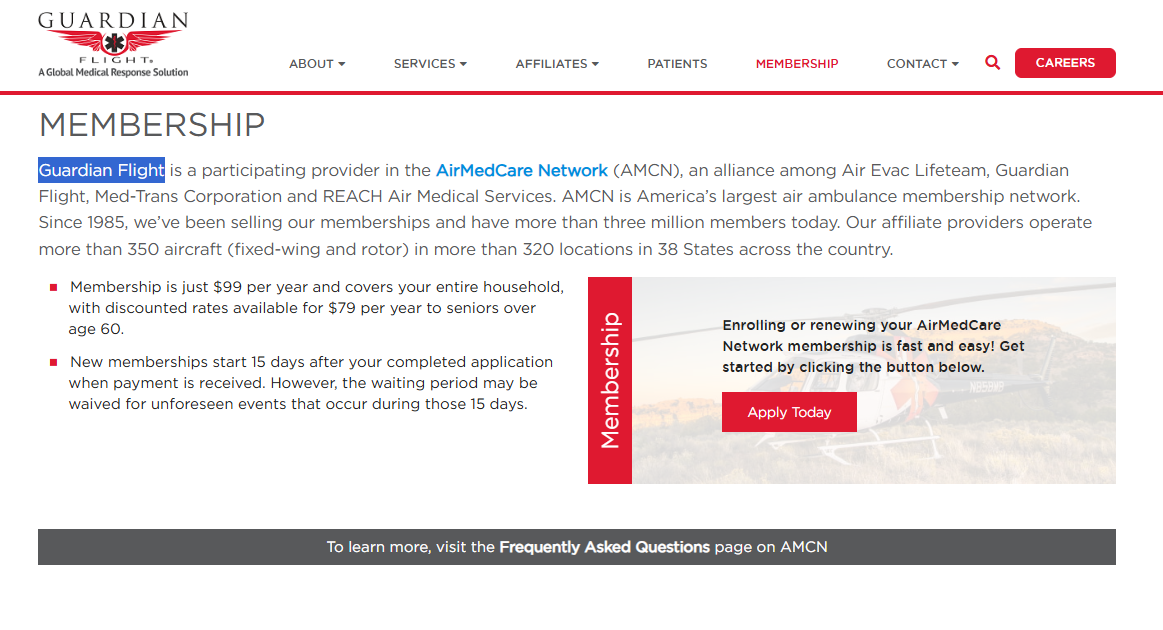This screenshot has width=1163, height=630.
Task: Open the SERVICES dropdown arrow
Action: point(463,64)
